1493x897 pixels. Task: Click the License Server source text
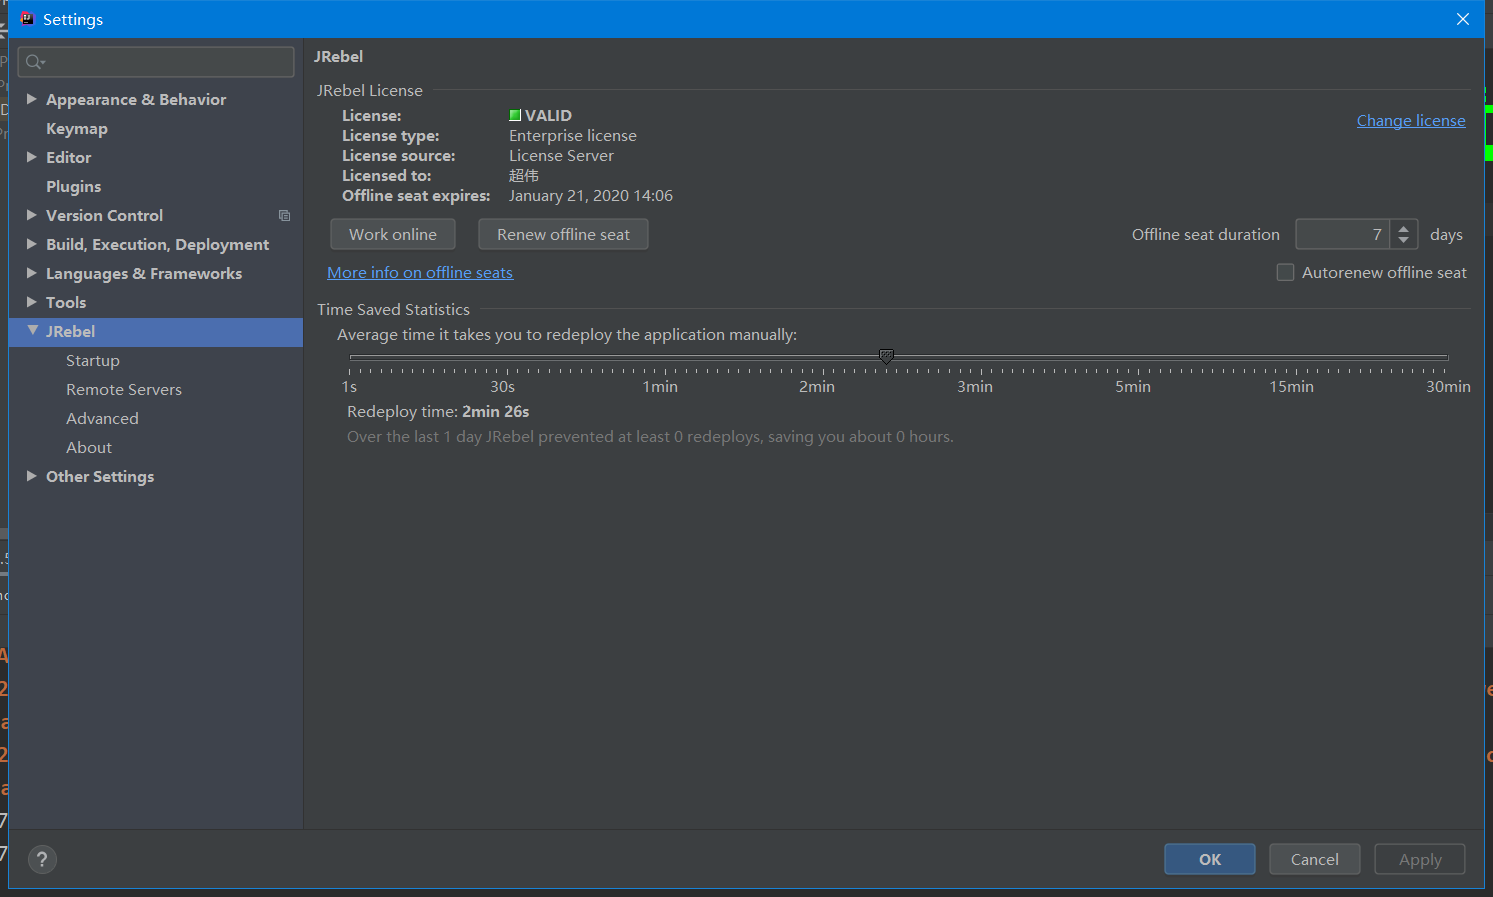tap(561, 155)
